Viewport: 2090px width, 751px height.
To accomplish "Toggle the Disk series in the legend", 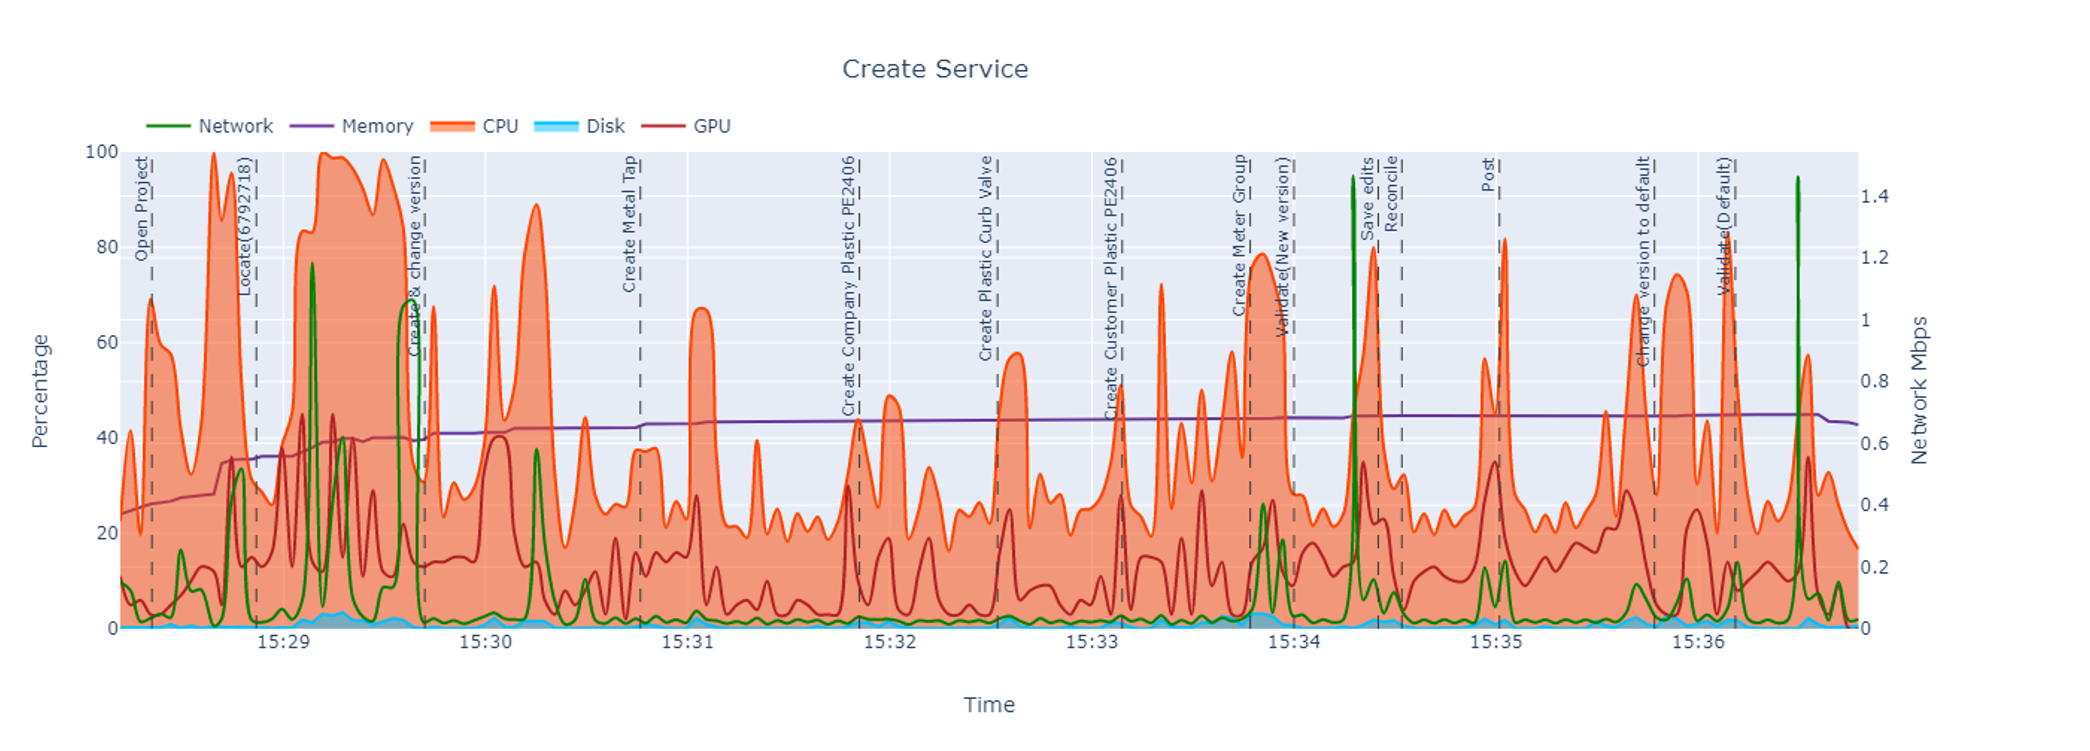I will click(579, 126).
